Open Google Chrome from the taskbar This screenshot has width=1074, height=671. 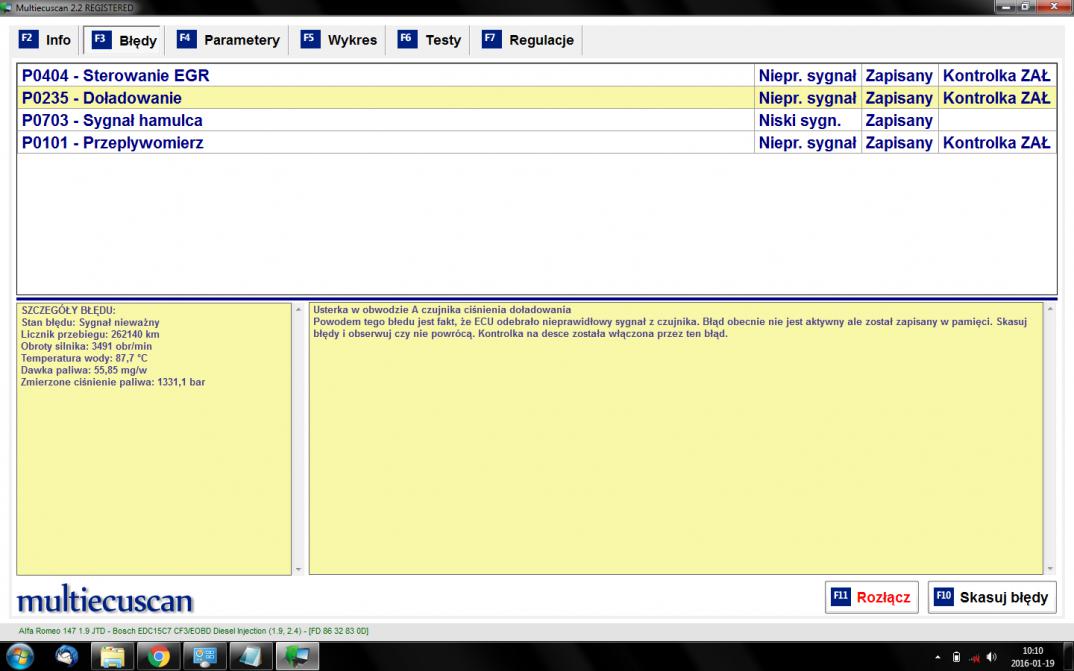pos(159,656)
